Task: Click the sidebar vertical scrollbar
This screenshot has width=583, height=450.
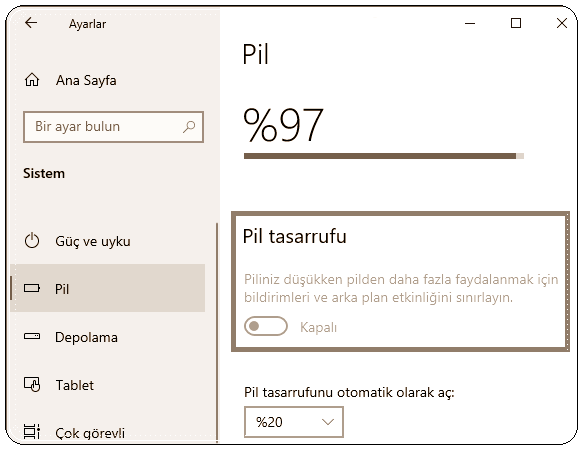Action: point(217,332)
